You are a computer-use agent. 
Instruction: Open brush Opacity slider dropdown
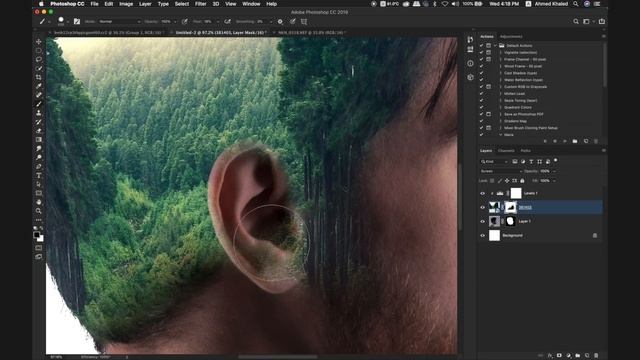click(x=176, y=21)
